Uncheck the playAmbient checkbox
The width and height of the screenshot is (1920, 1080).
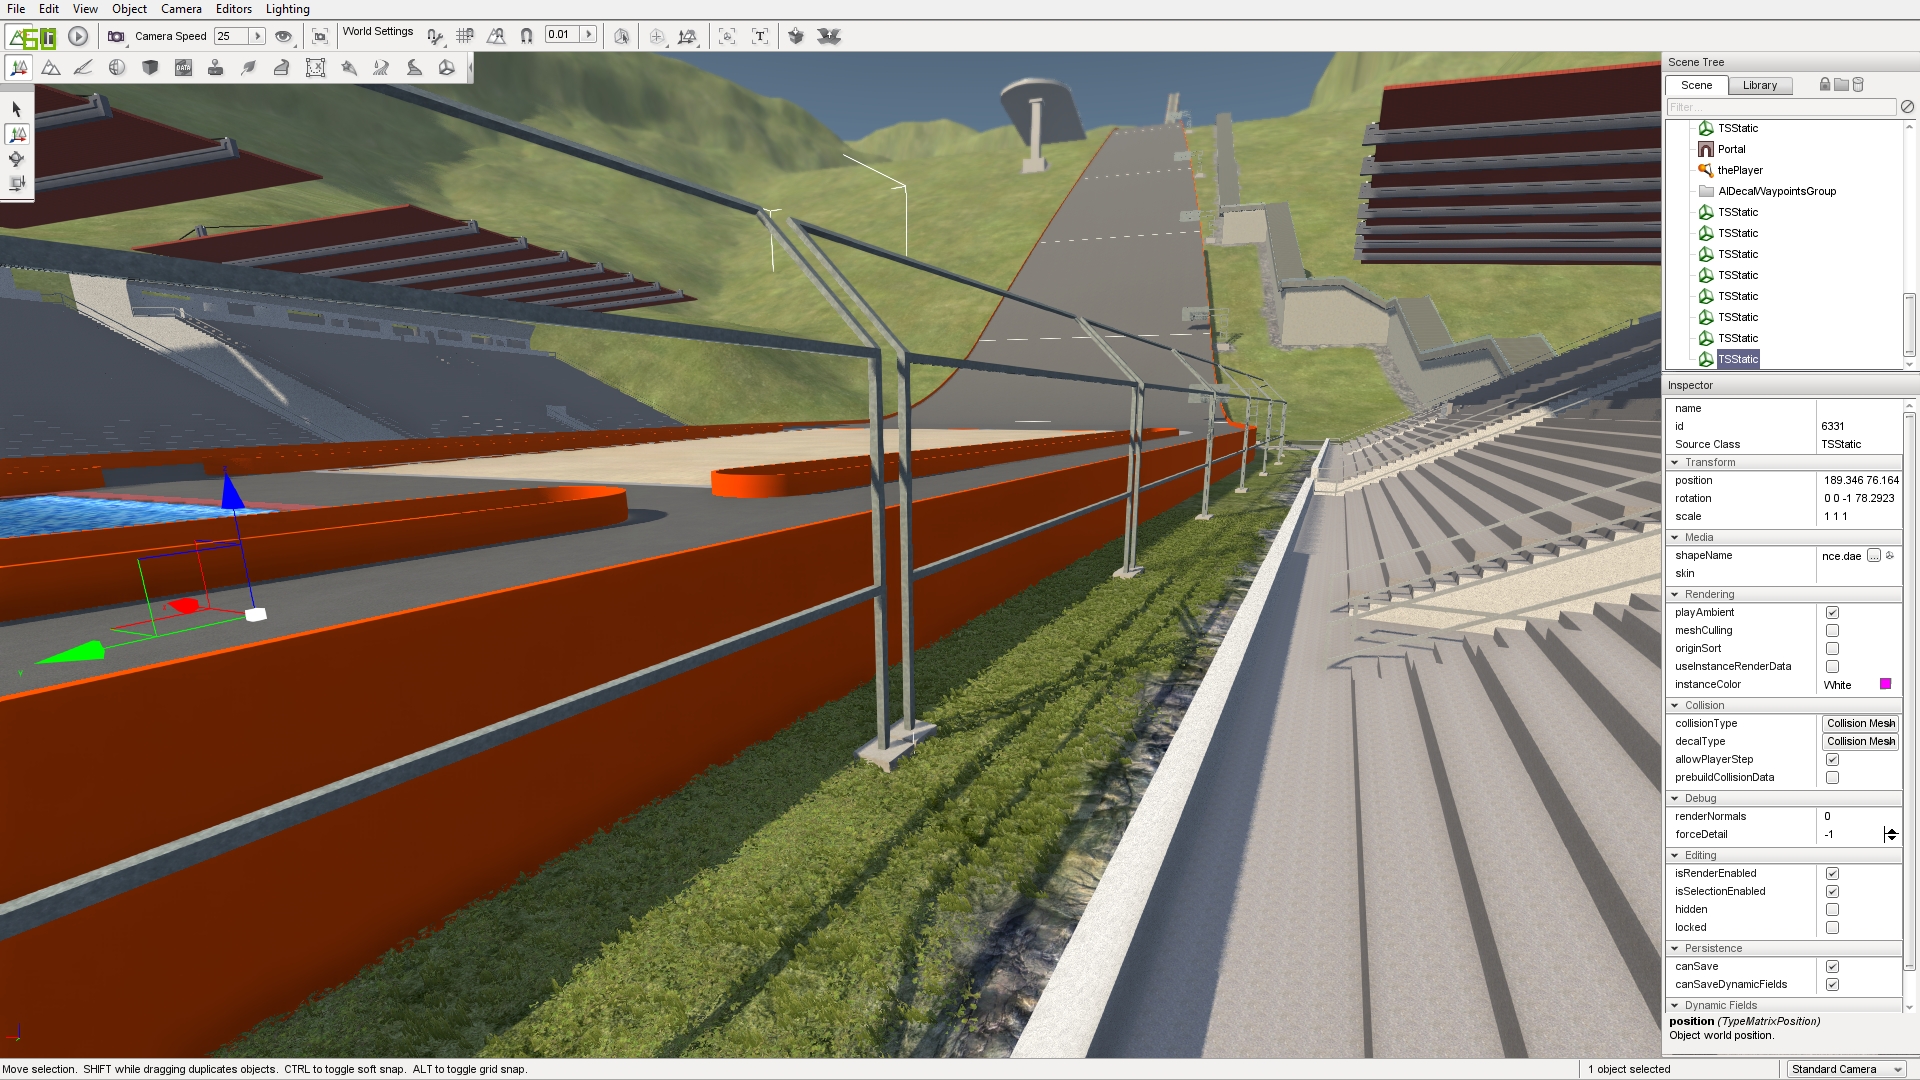click(1832, 613)
